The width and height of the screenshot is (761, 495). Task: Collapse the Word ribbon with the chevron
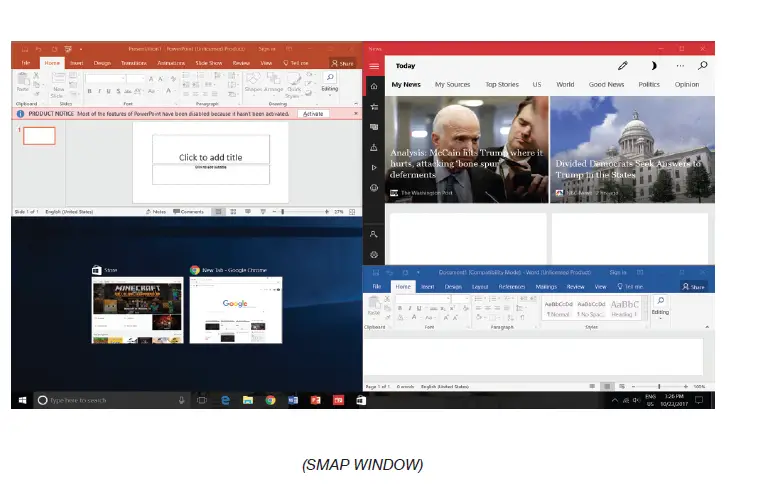pyautogui.click(x=707, y=327)
